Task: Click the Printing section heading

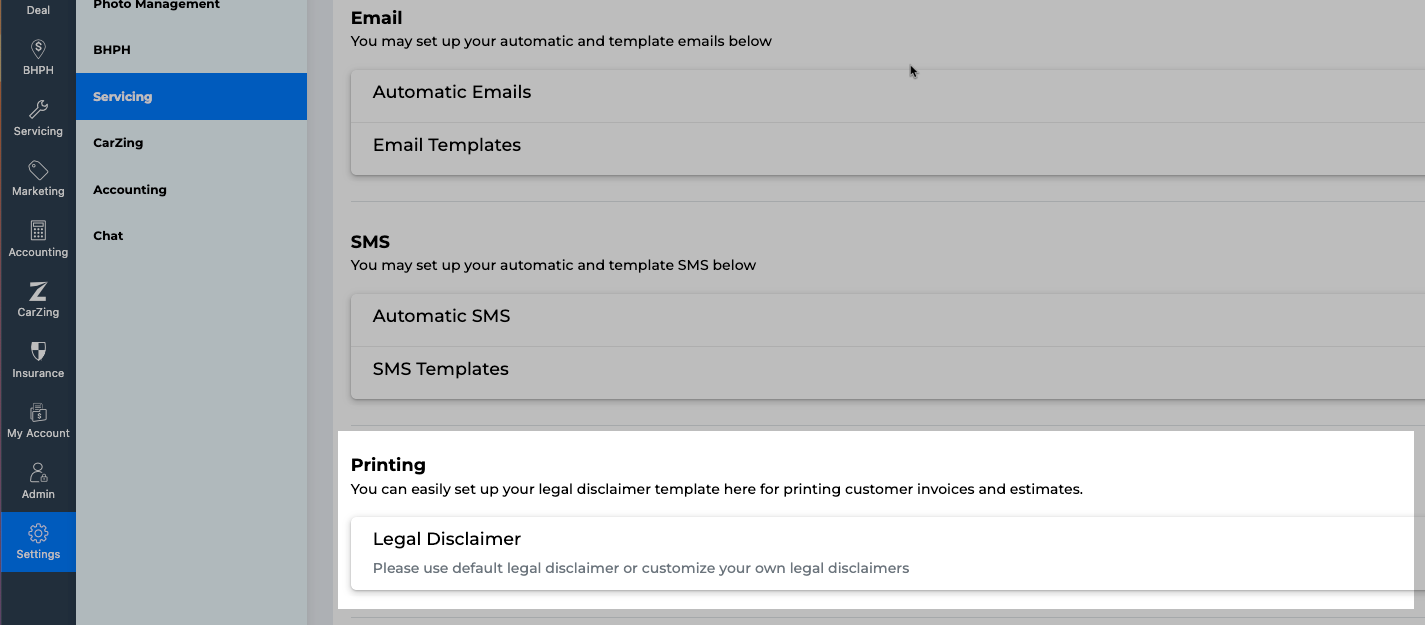Action: [x=388, y=465]
